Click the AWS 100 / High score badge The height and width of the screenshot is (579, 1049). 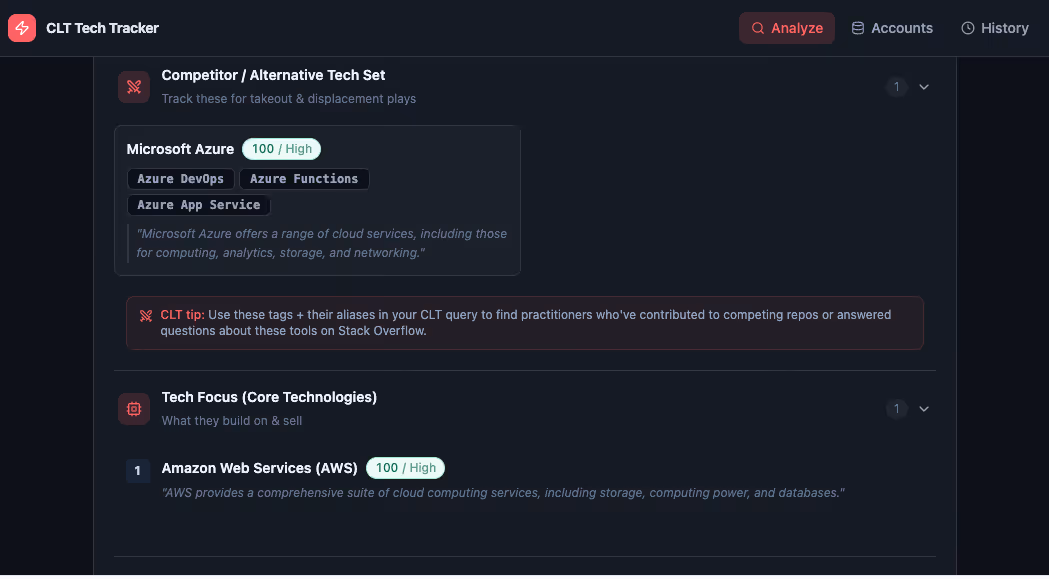[405, 468]
